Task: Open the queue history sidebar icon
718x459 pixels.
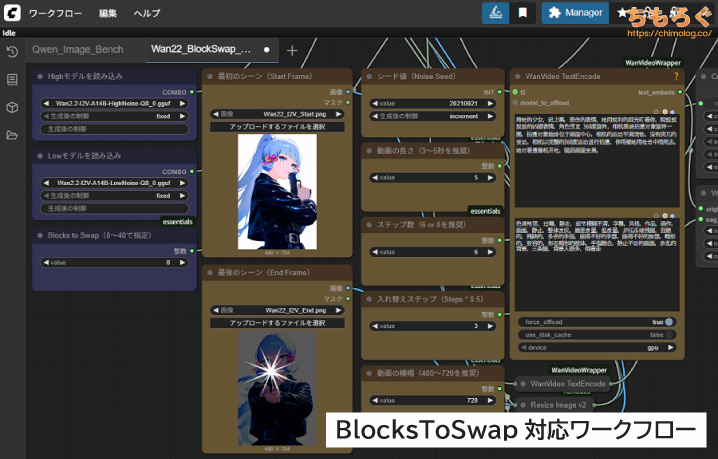Action: [12, 52]
